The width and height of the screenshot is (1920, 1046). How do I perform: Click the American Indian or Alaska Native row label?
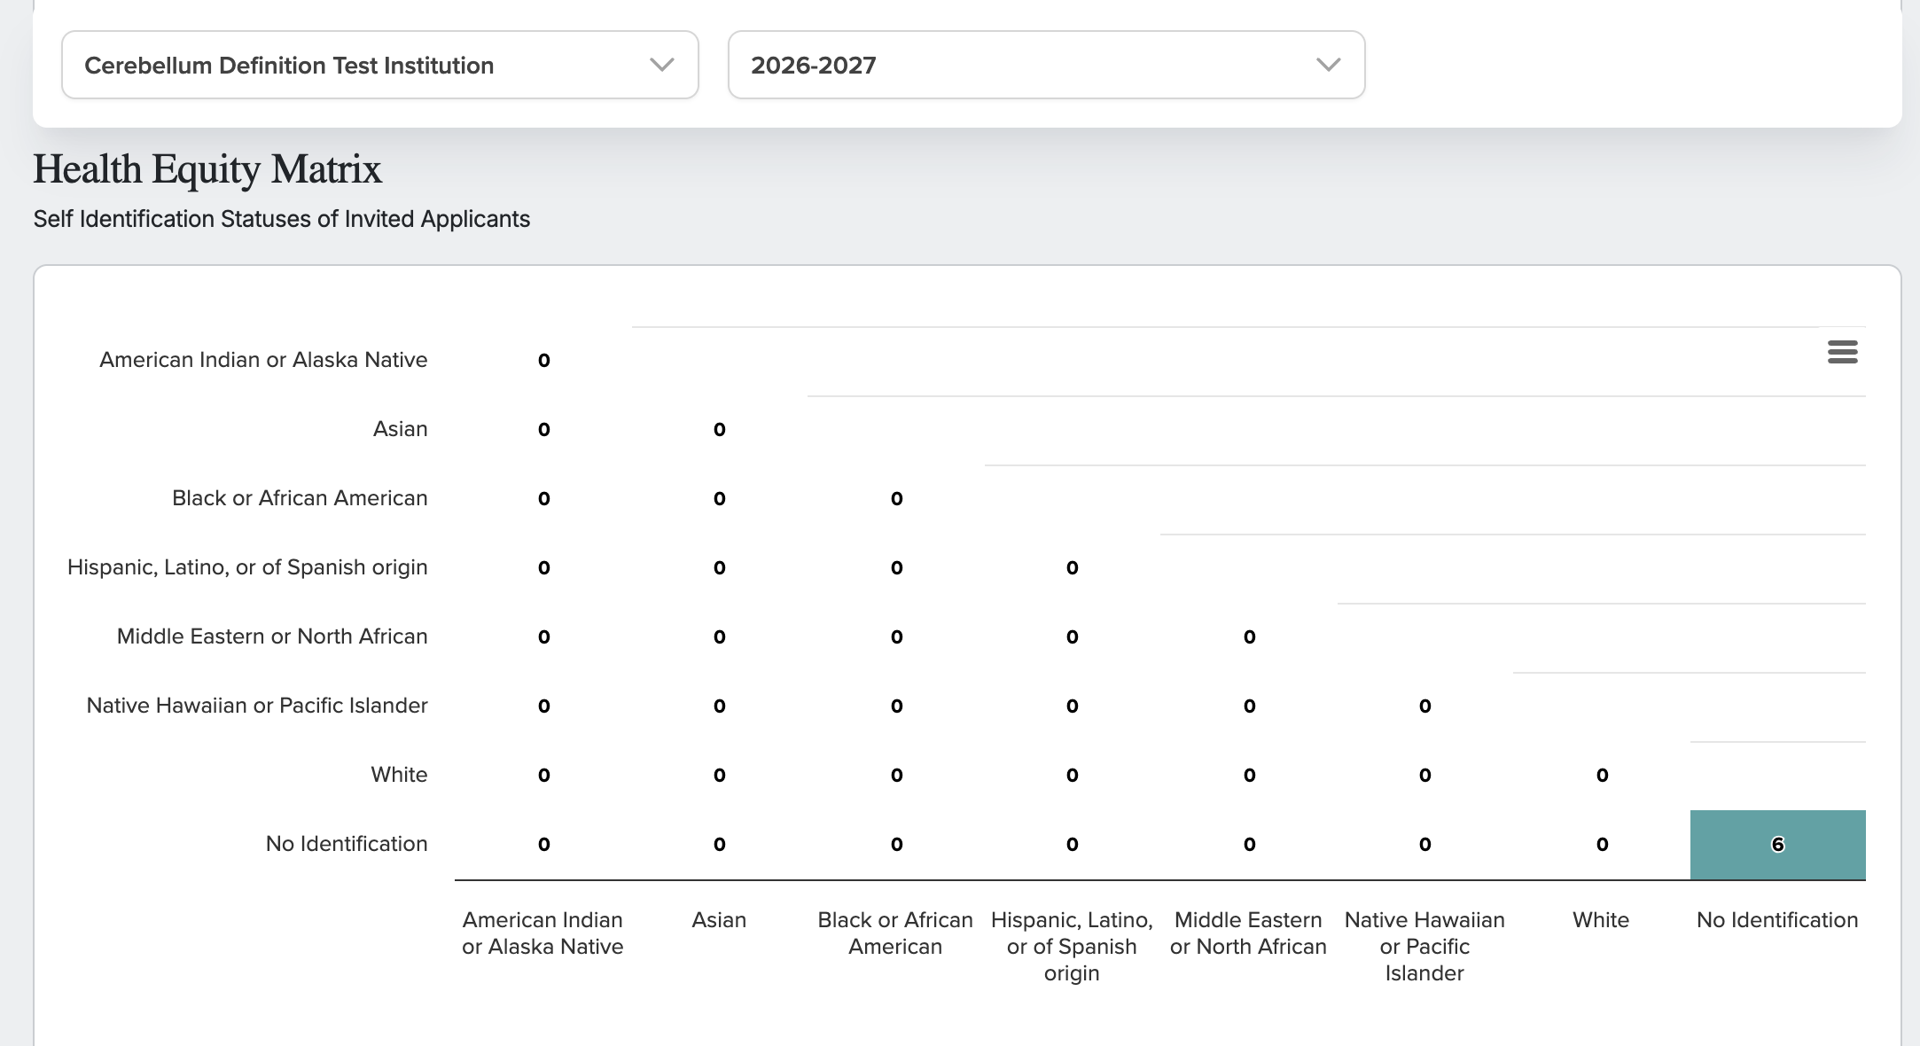click(263, 360)
